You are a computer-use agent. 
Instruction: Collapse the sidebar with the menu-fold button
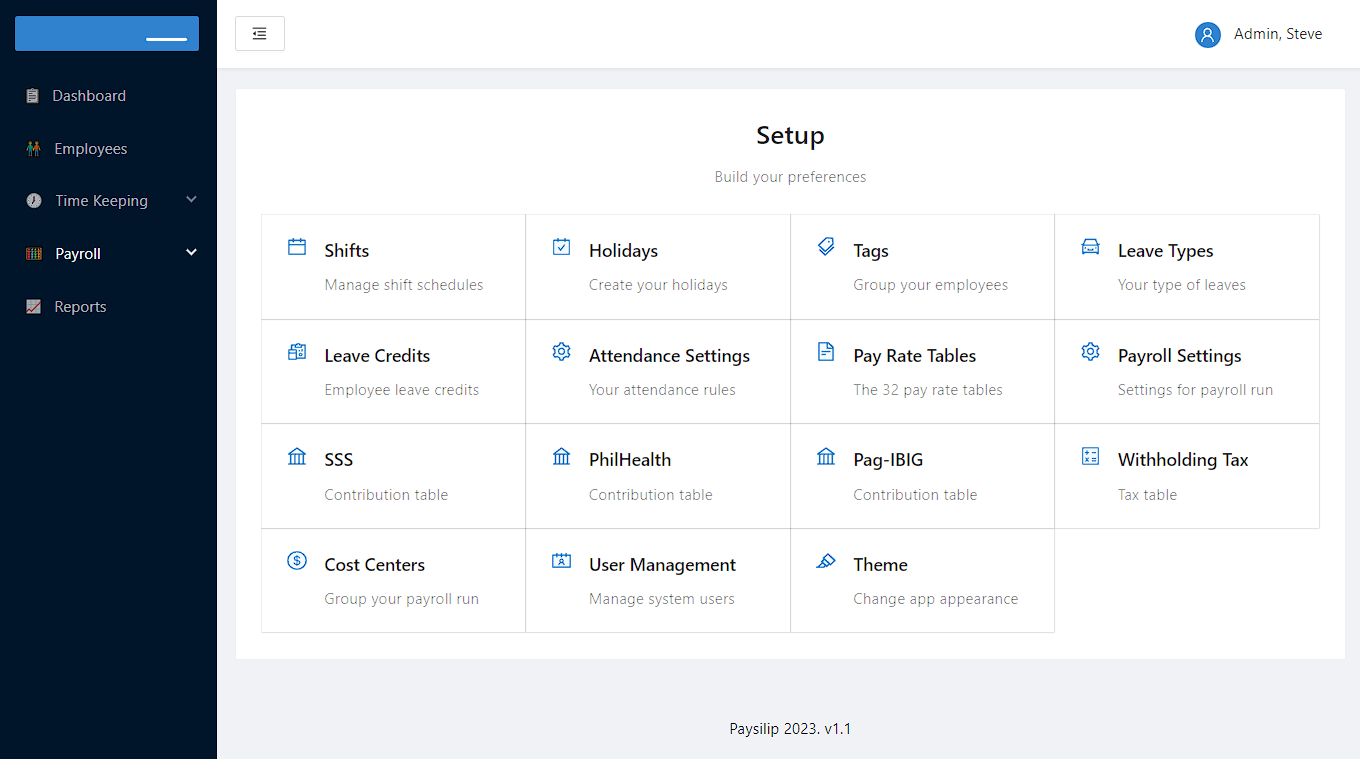[x=260, y=34]
